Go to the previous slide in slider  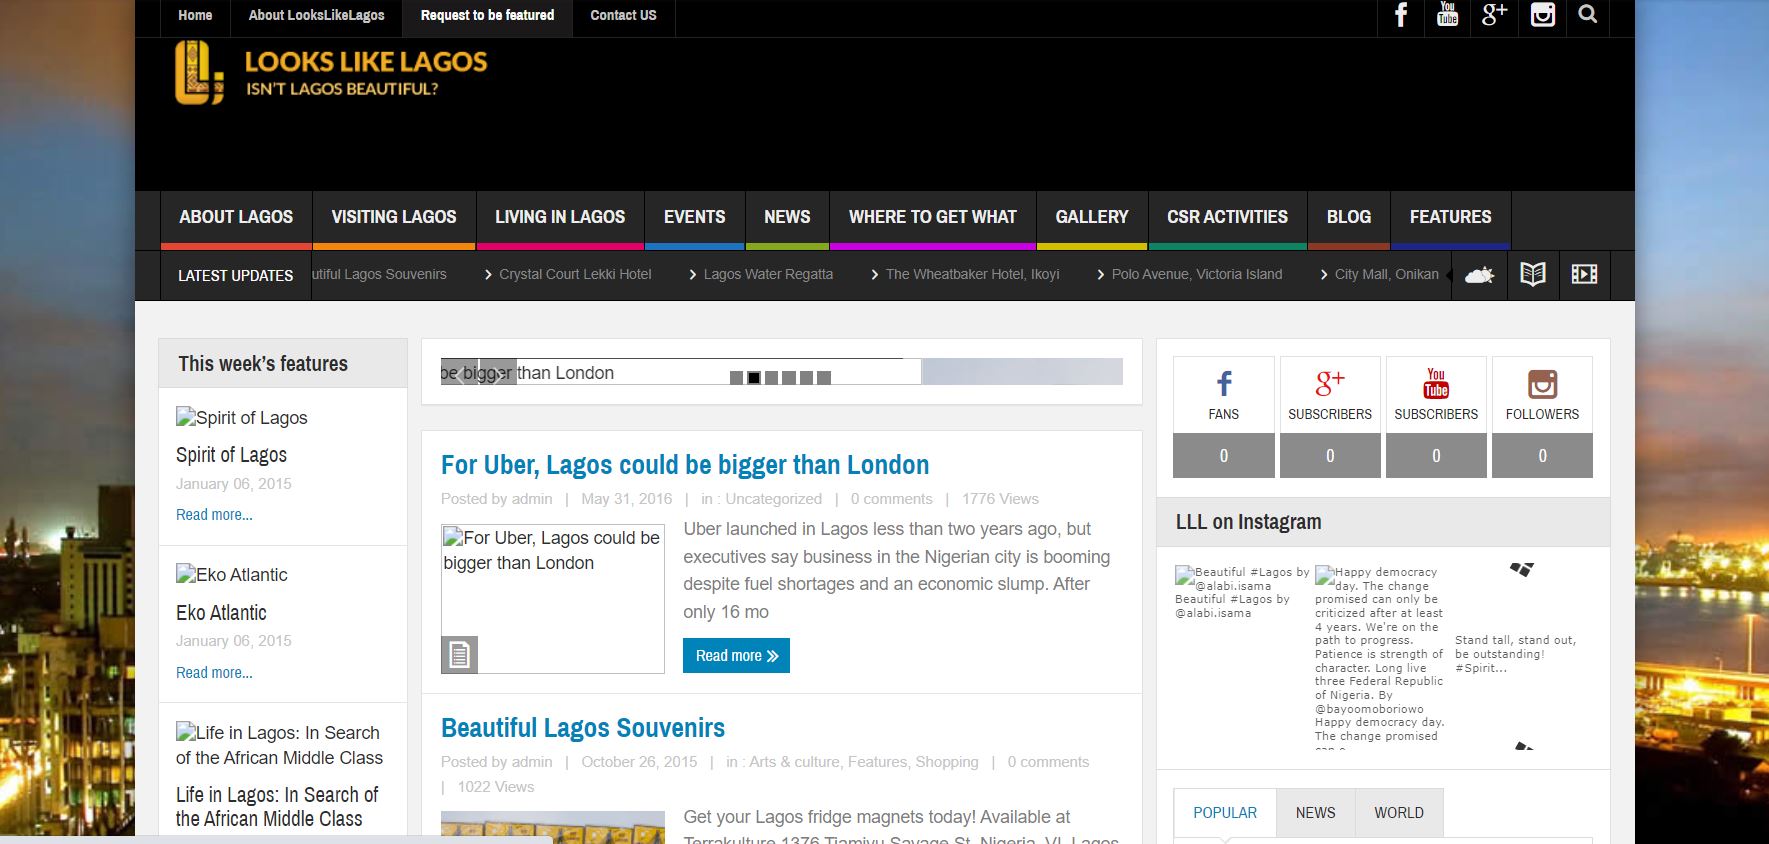[x=458, y=373]
